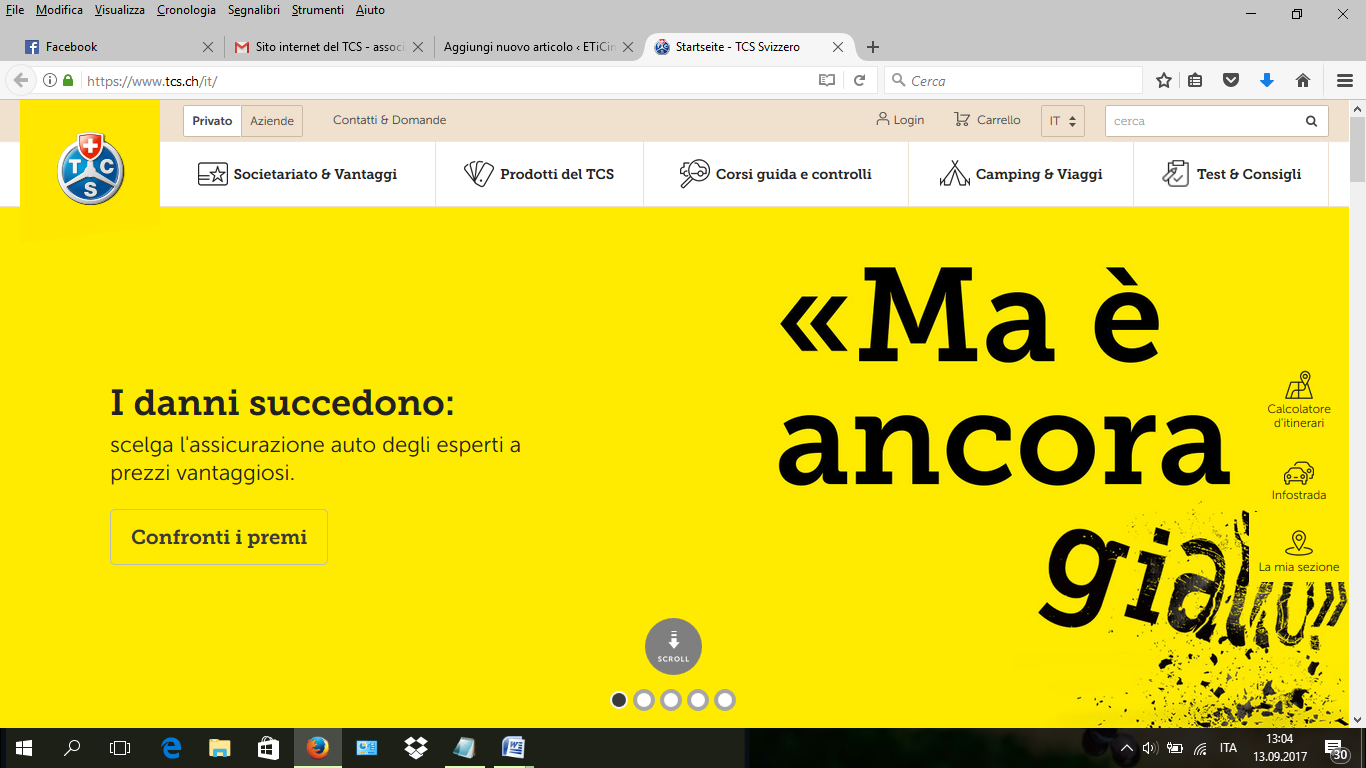Bookmark this page with star icon
Viewport: 1366px width, 768px height.
(1164, 81)
